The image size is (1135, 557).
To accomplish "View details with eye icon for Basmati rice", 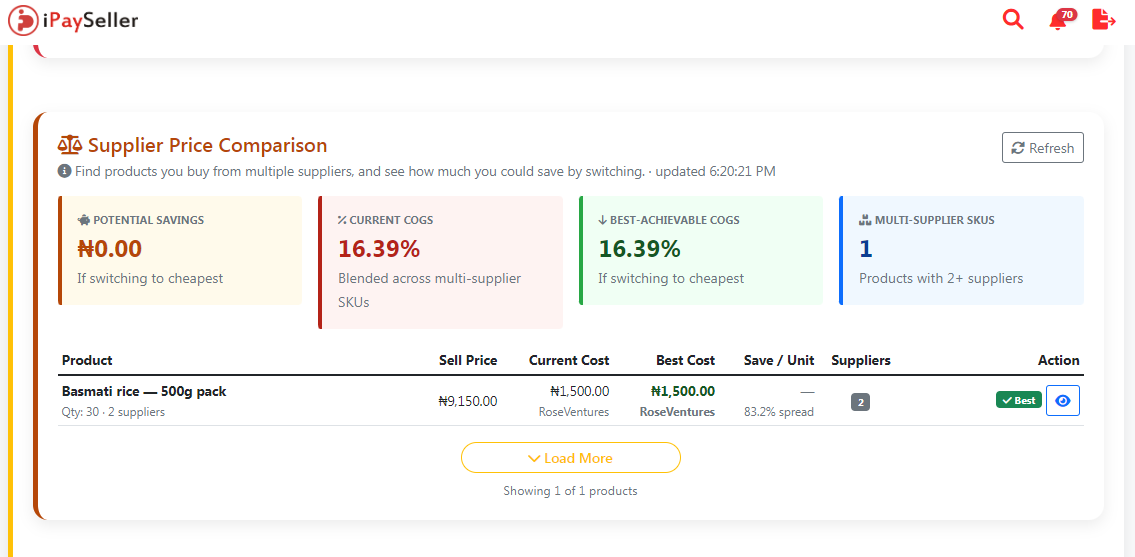I will (1063, 401).
